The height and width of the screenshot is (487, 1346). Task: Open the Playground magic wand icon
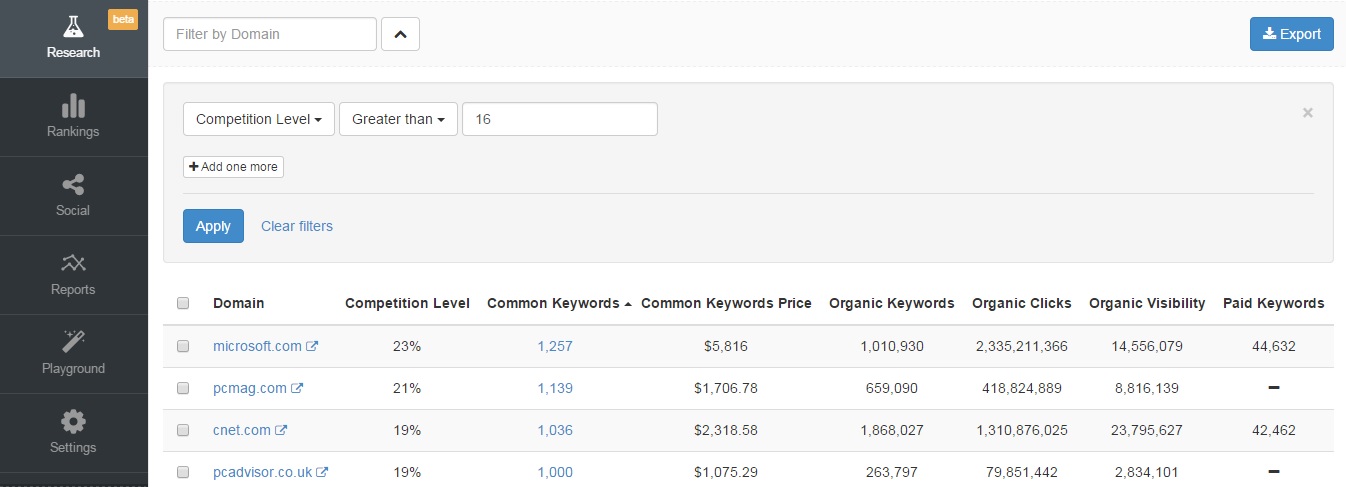(x=73, y=341)
